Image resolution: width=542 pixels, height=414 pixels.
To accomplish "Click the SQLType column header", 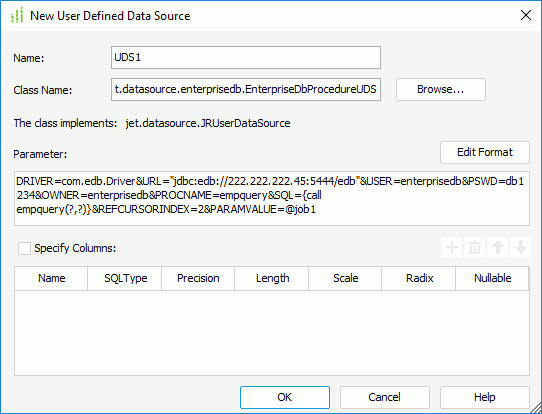I will coord(125,278).
